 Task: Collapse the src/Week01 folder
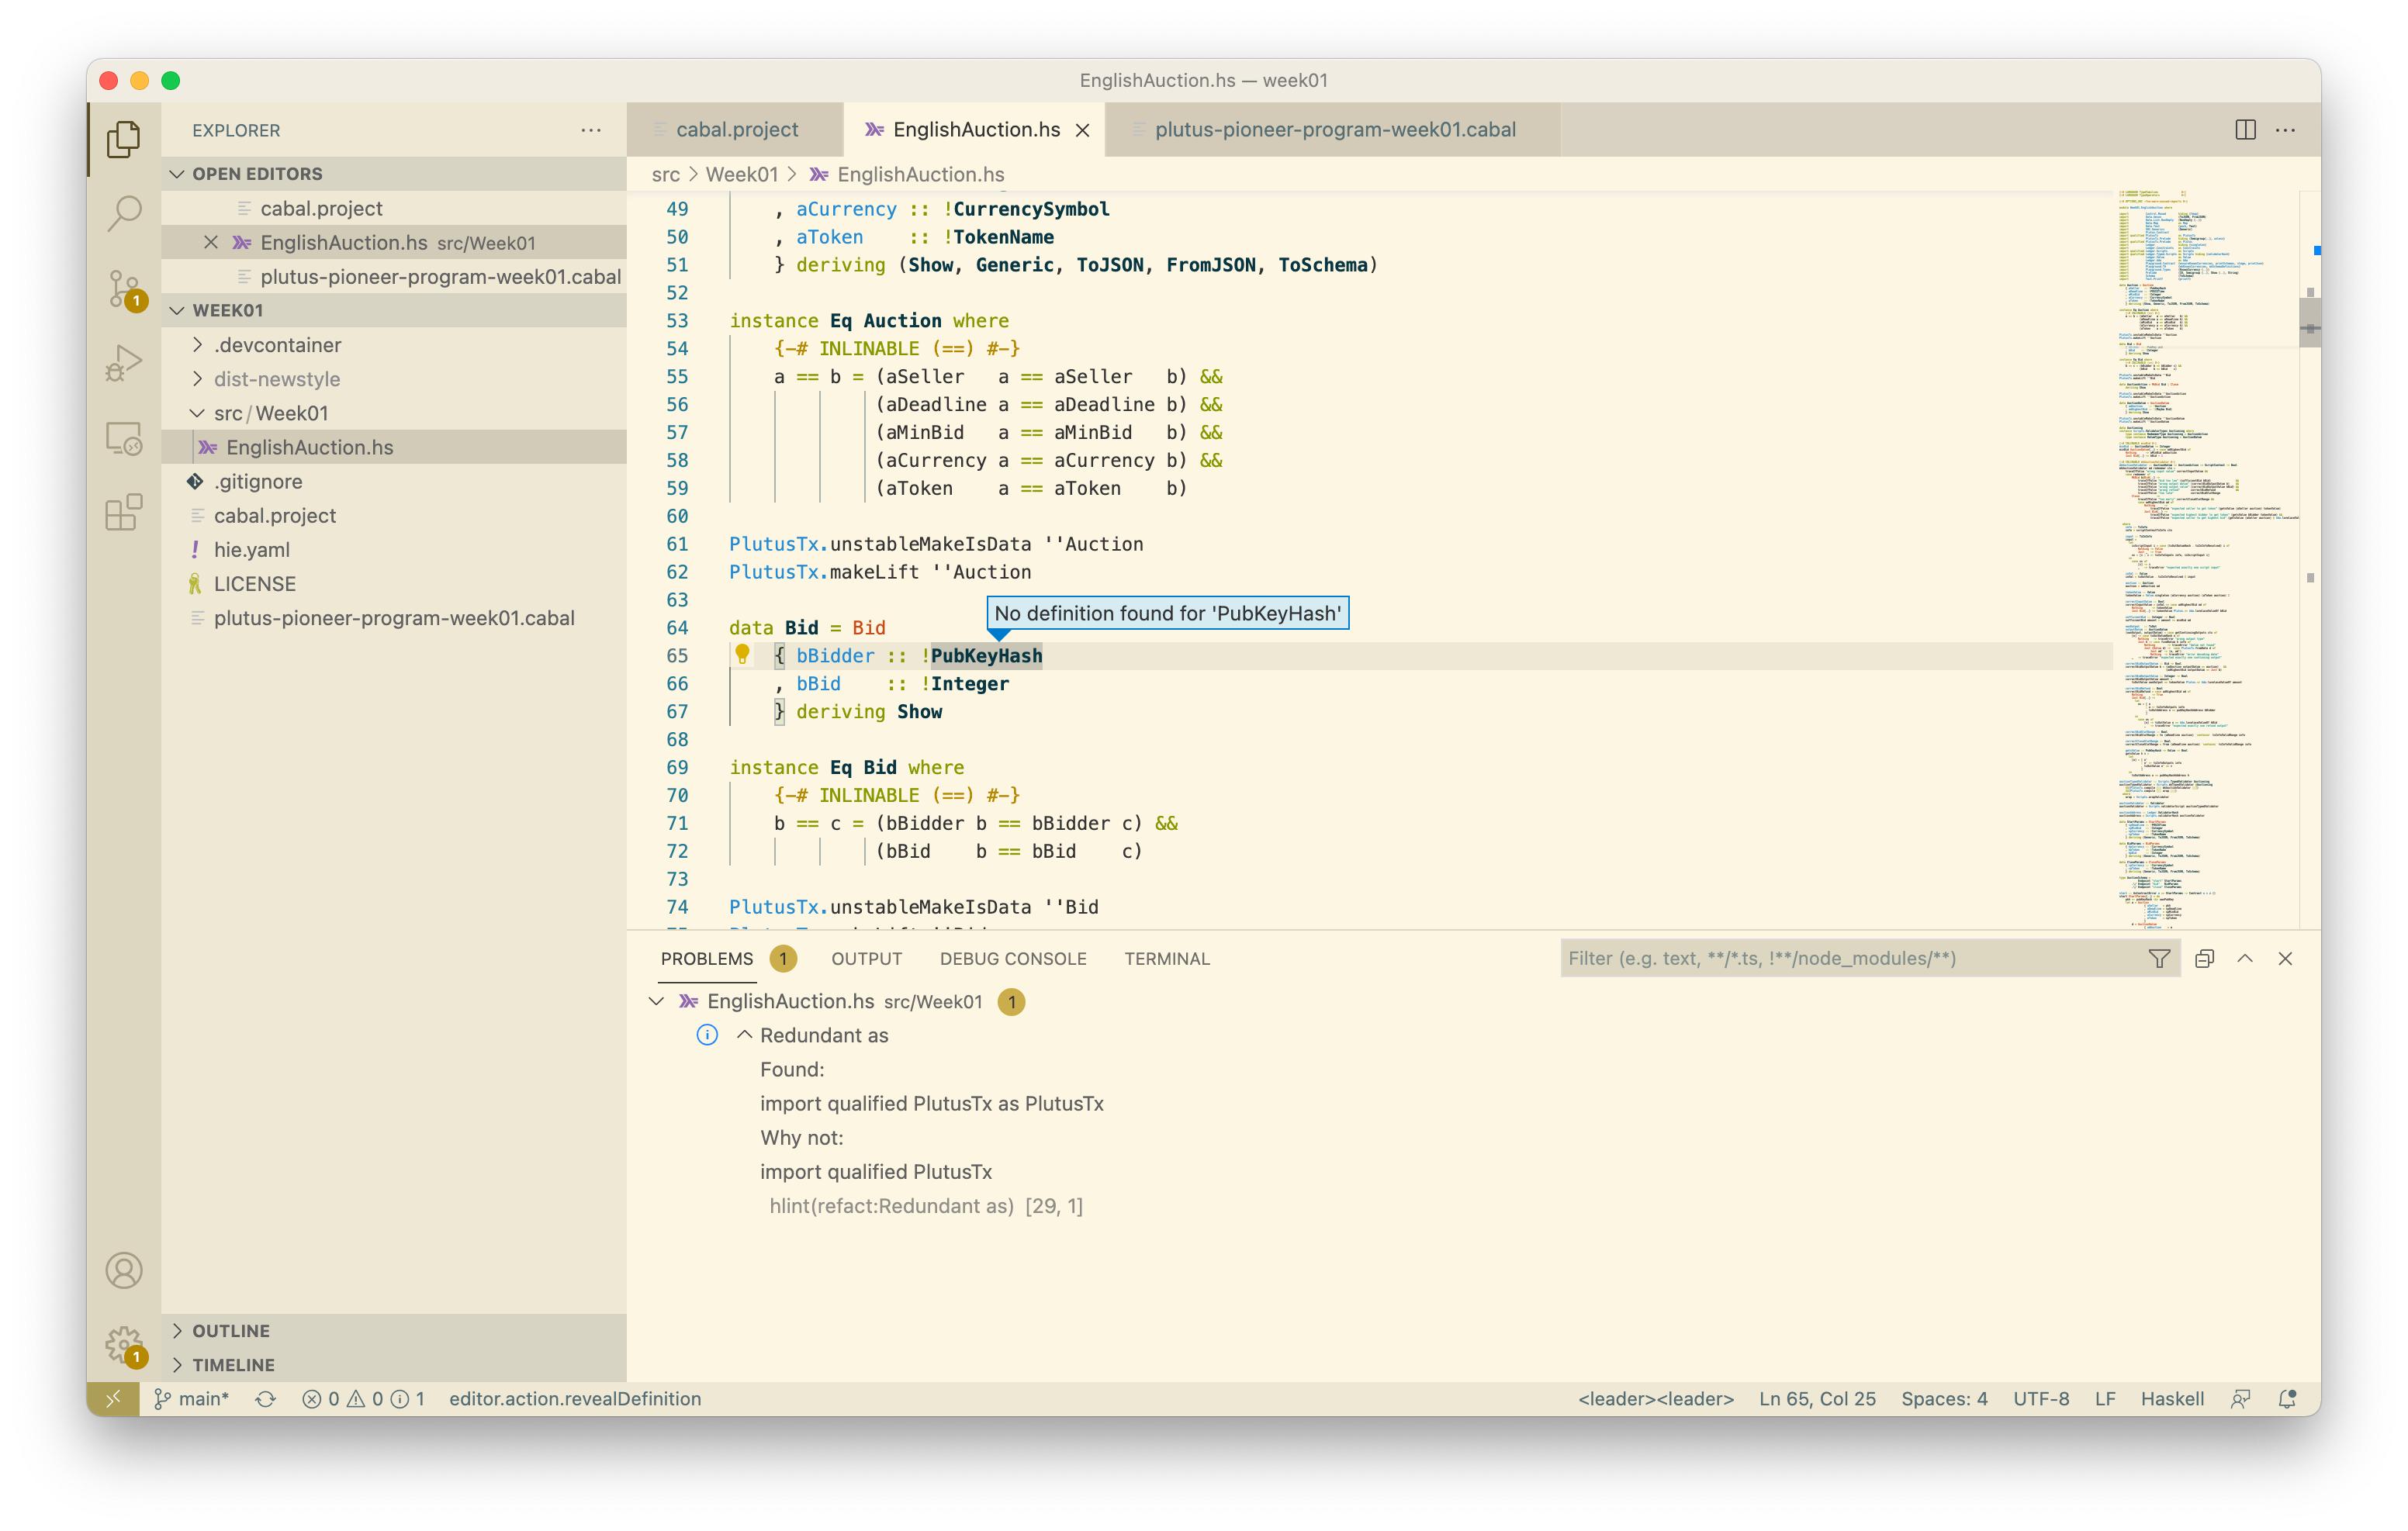[x=197, y=413]
